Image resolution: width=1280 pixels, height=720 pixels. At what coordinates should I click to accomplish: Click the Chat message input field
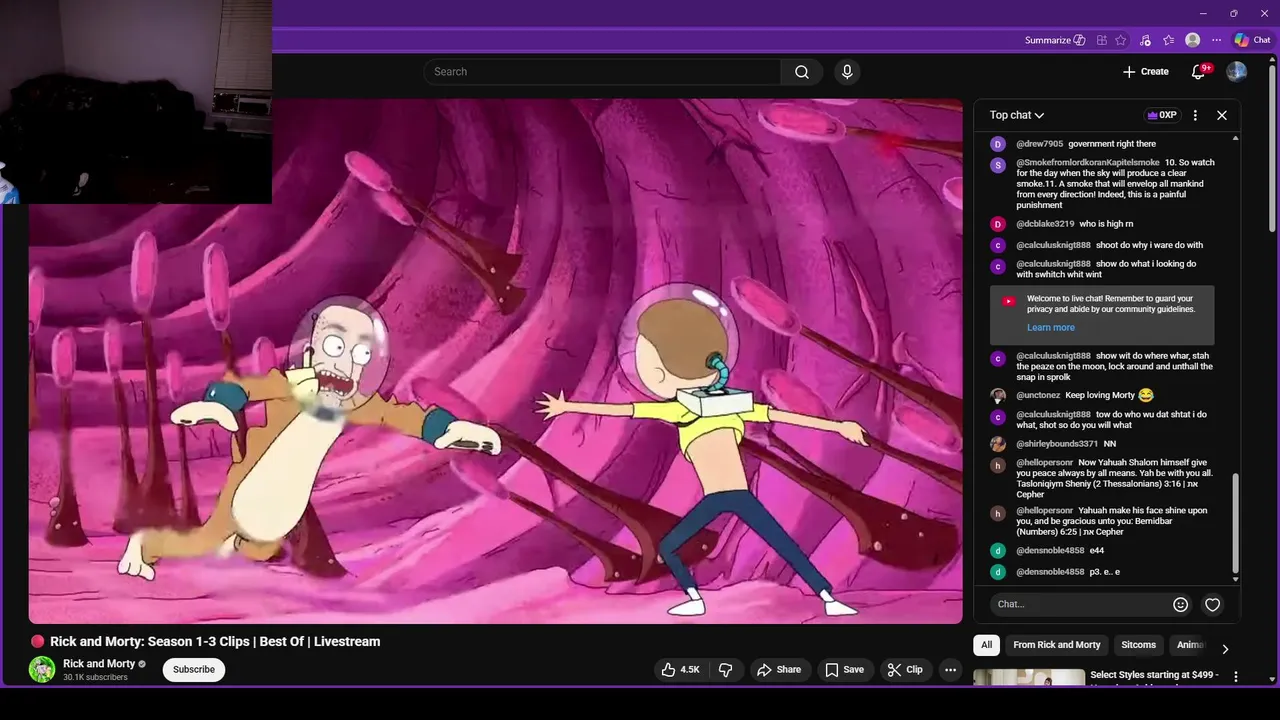pyautogui.click(x=1080, y=604)
